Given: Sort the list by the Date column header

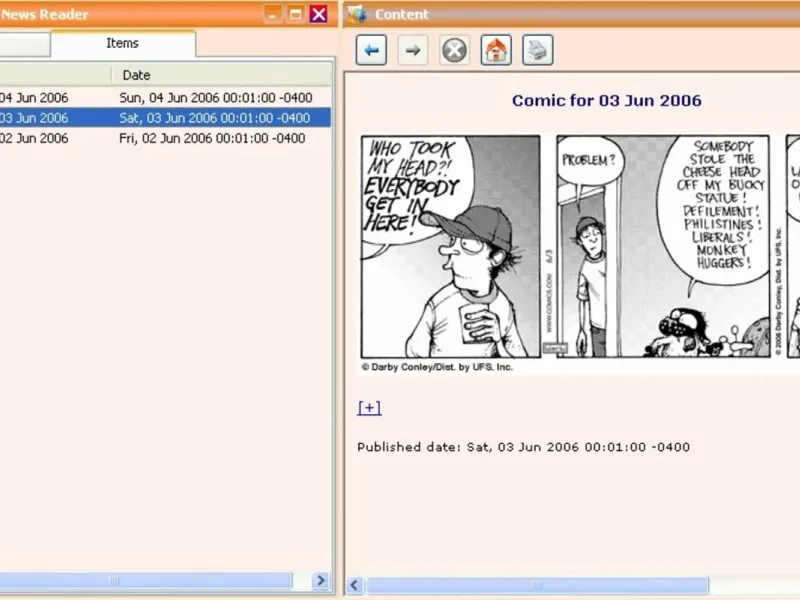Looking at the screenshot, I should (x=222, y=75).
